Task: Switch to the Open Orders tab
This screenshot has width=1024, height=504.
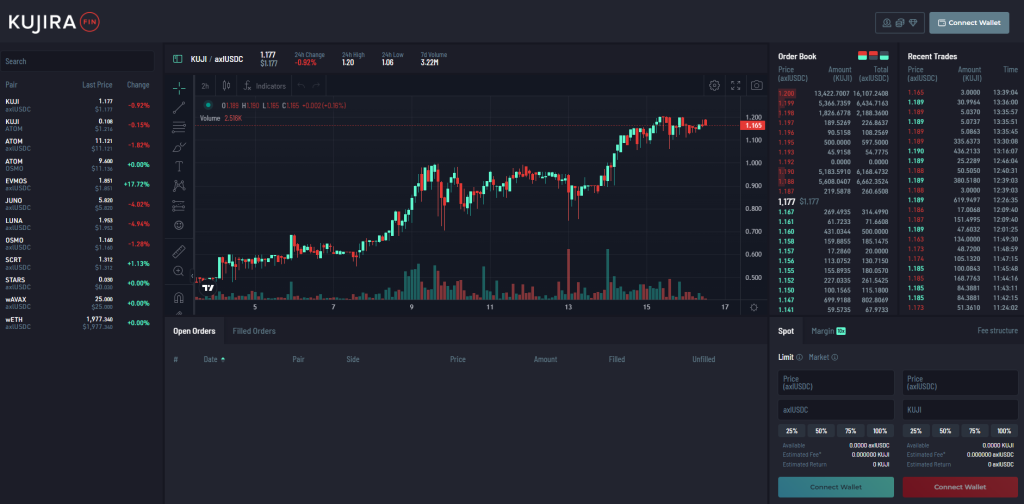Action: point(194,331)
